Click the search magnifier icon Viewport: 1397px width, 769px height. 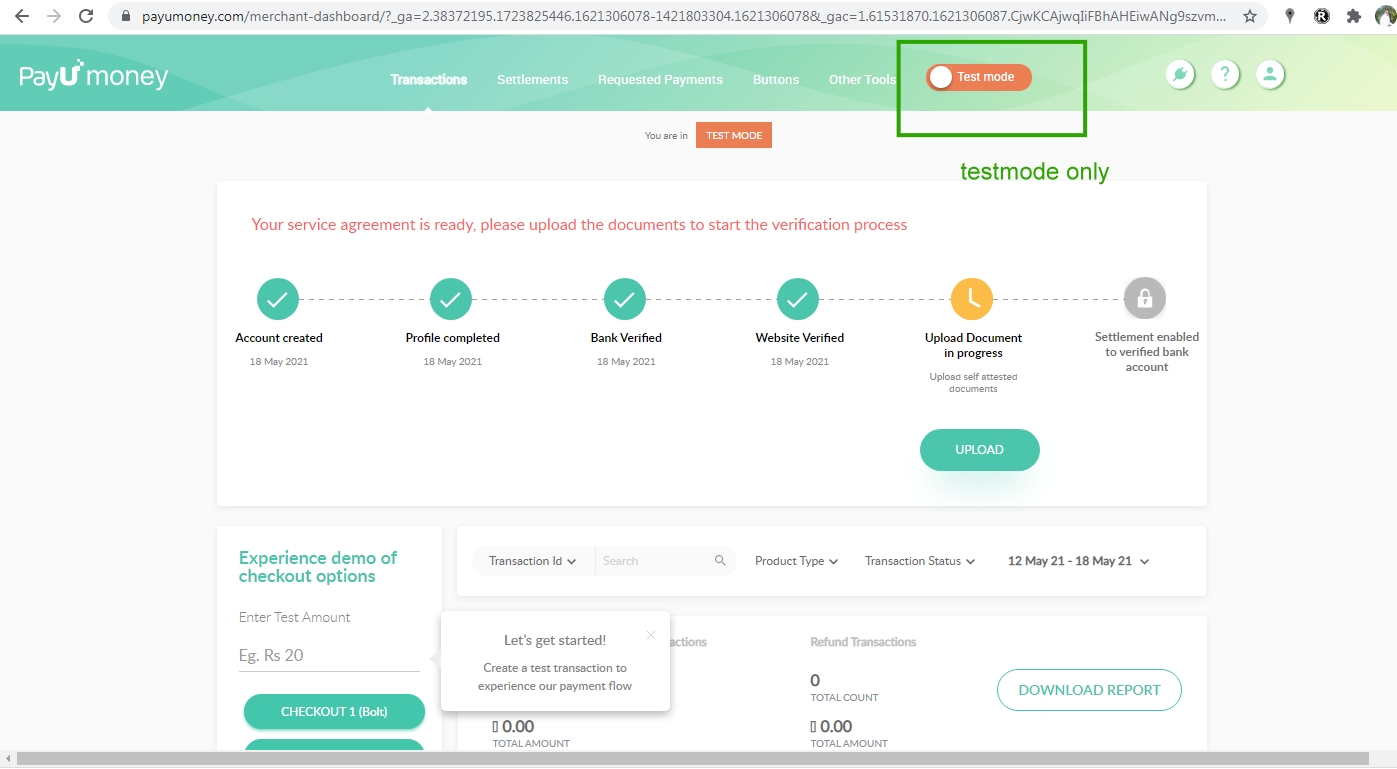click(x=720, y=561)
